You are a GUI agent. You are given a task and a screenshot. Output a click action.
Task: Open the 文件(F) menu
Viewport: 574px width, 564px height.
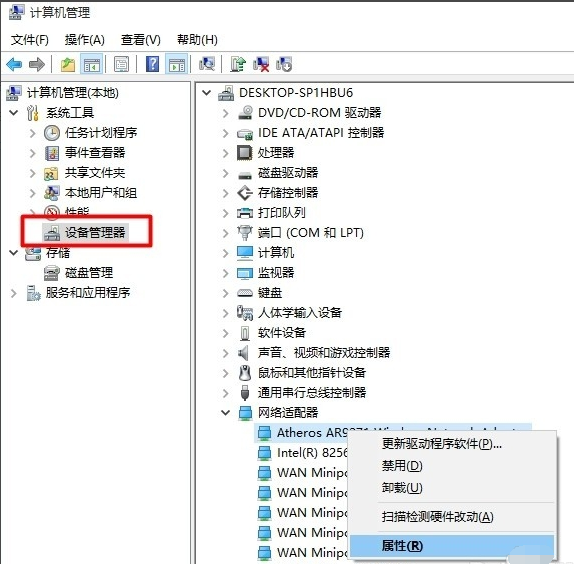coord(30,40)
